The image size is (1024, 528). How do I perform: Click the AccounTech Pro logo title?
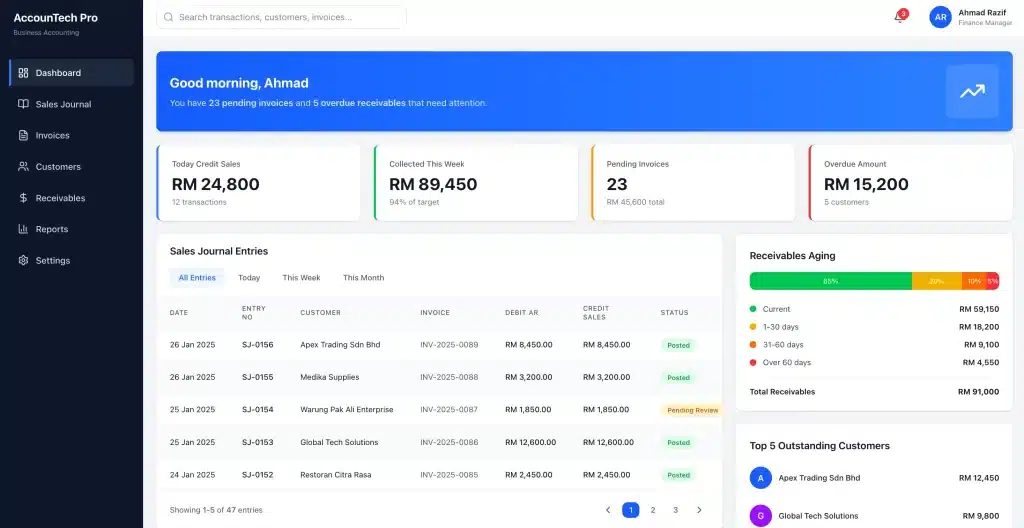pos(56,18)
